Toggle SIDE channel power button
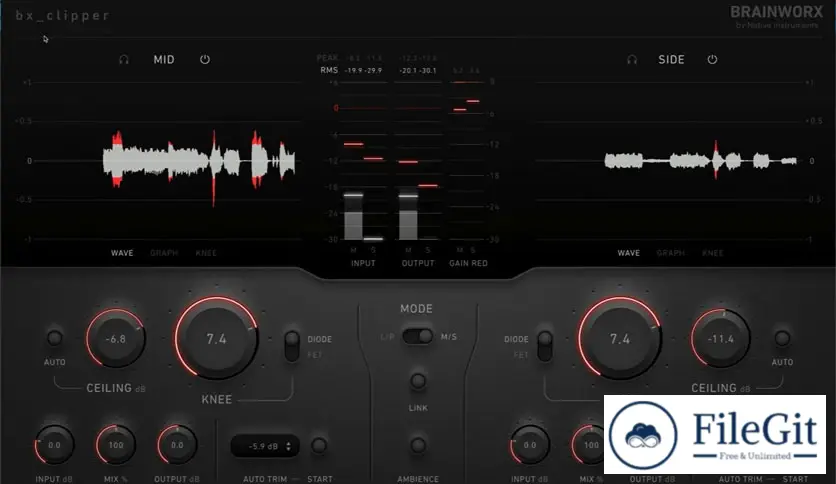 [712, 59]
